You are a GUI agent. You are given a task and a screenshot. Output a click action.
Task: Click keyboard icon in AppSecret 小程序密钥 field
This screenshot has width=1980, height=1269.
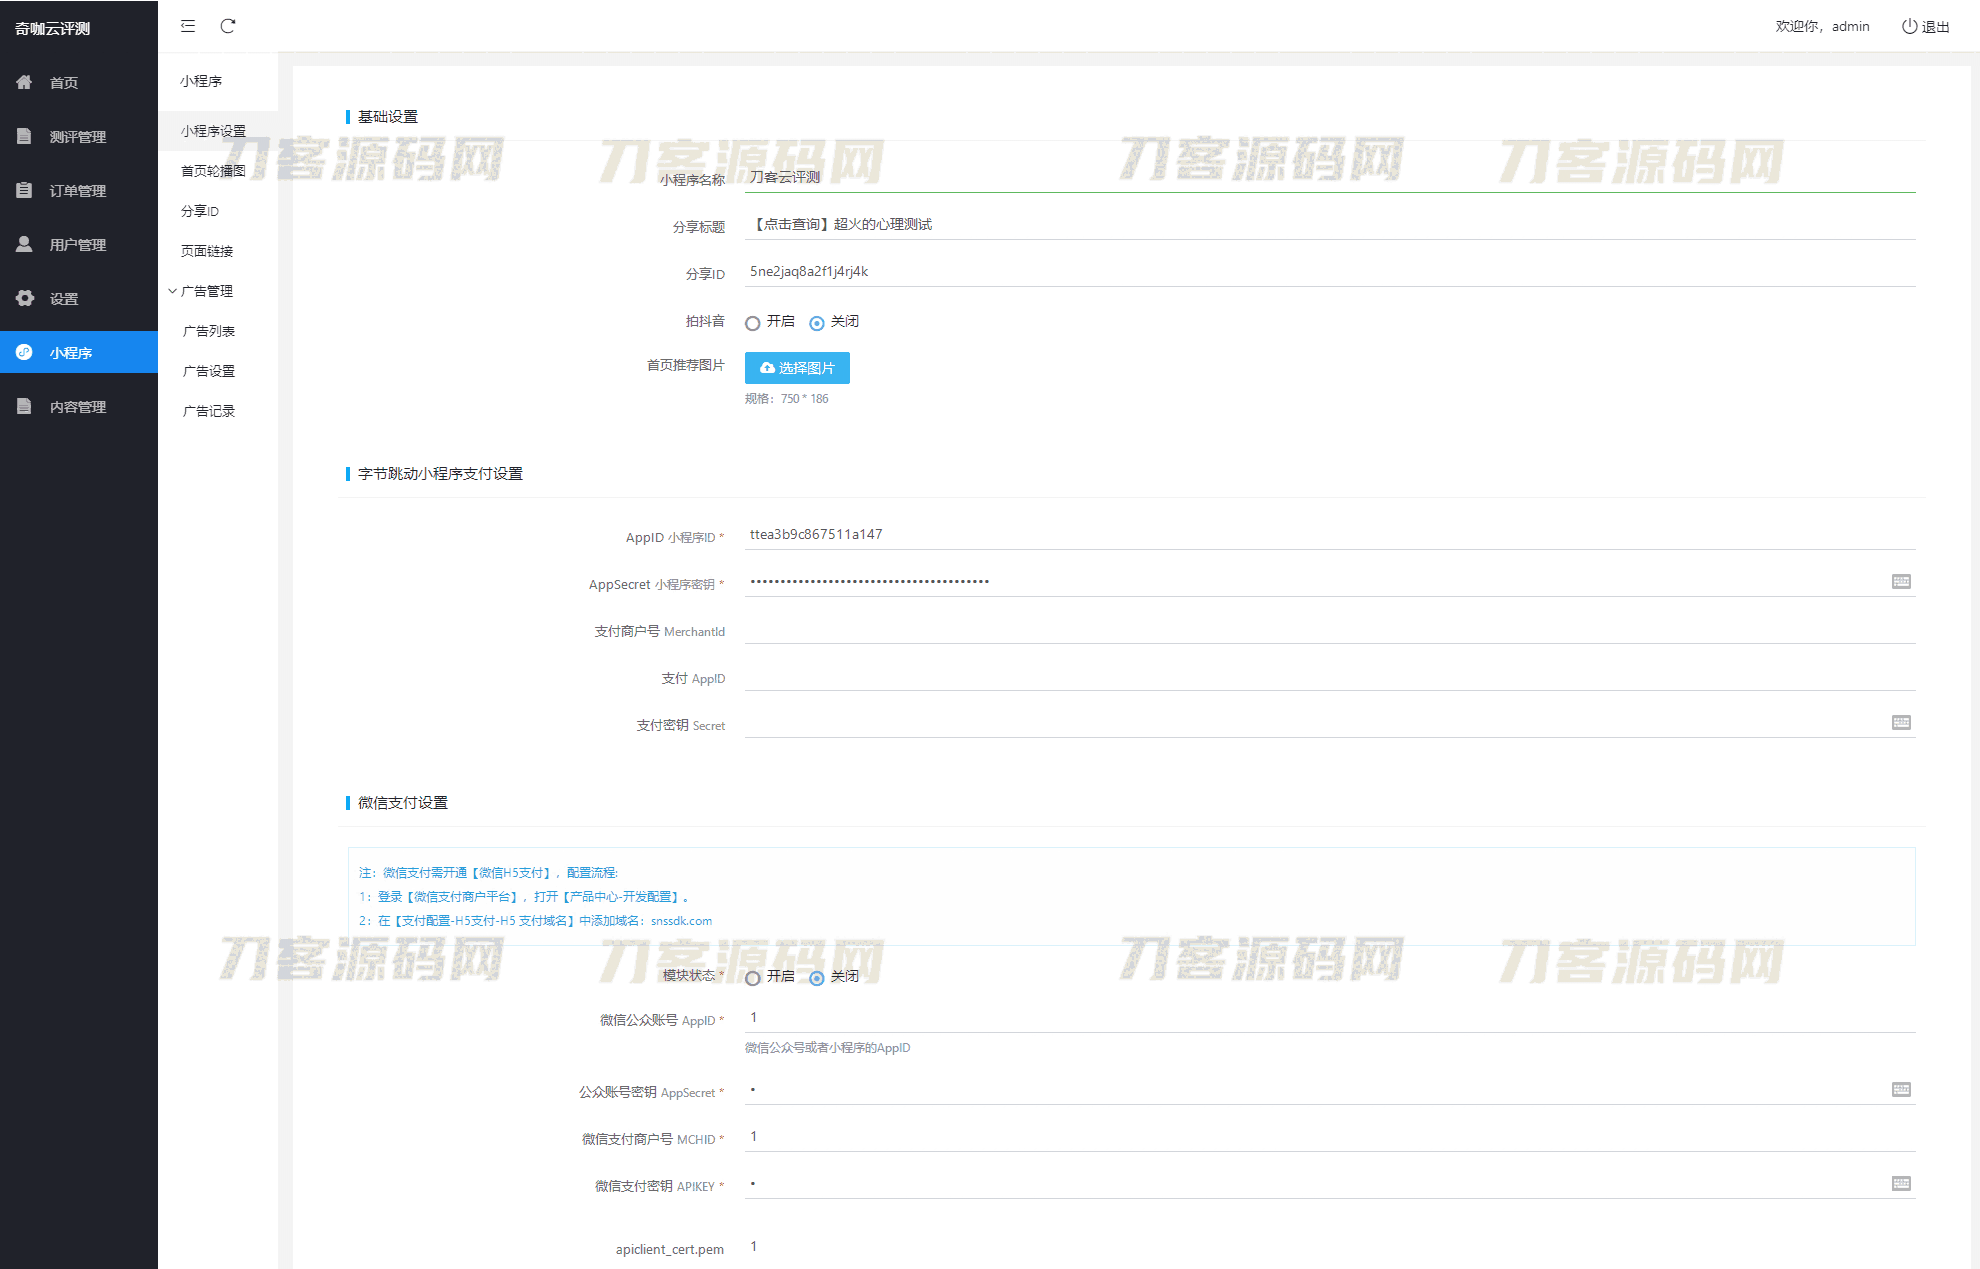pos(1901,581)
